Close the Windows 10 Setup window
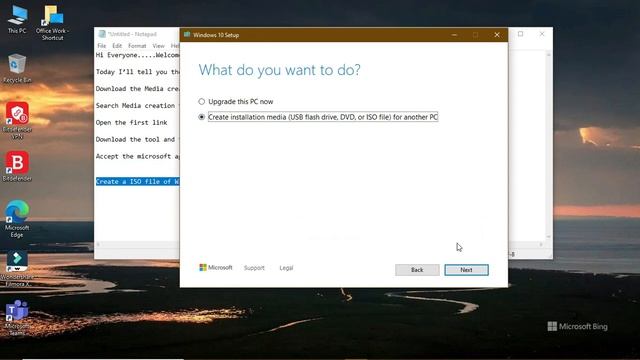Image resolution: width=640 pixels, height=360 pixels. point(497,35)
